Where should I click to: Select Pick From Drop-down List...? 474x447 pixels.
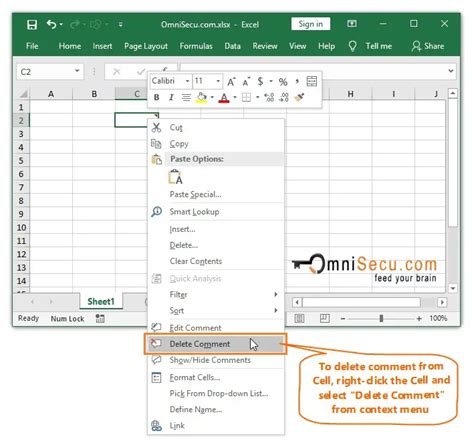(x=216, y=394)
